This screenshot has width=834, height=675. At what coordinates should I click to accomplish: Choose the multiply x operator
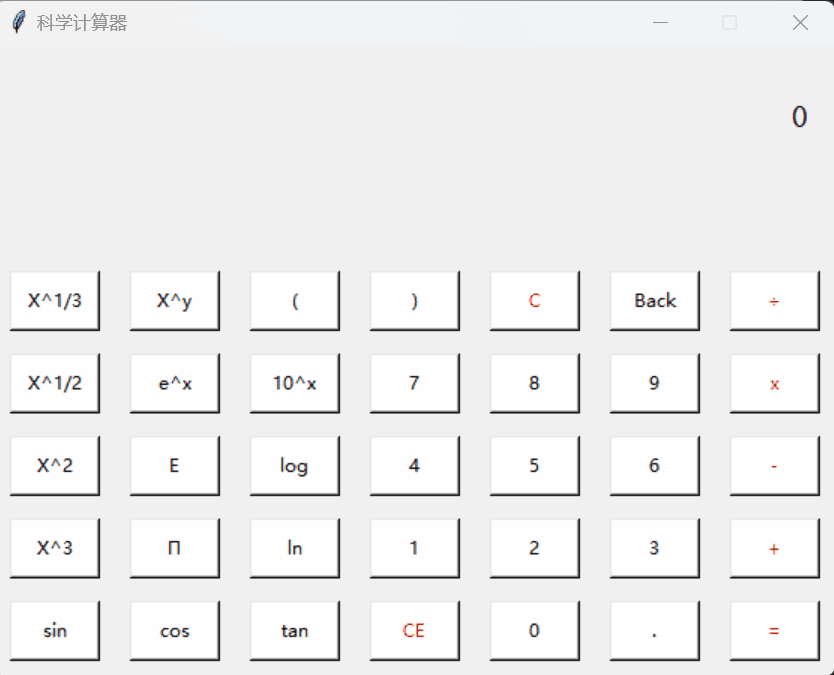[774, 384]
